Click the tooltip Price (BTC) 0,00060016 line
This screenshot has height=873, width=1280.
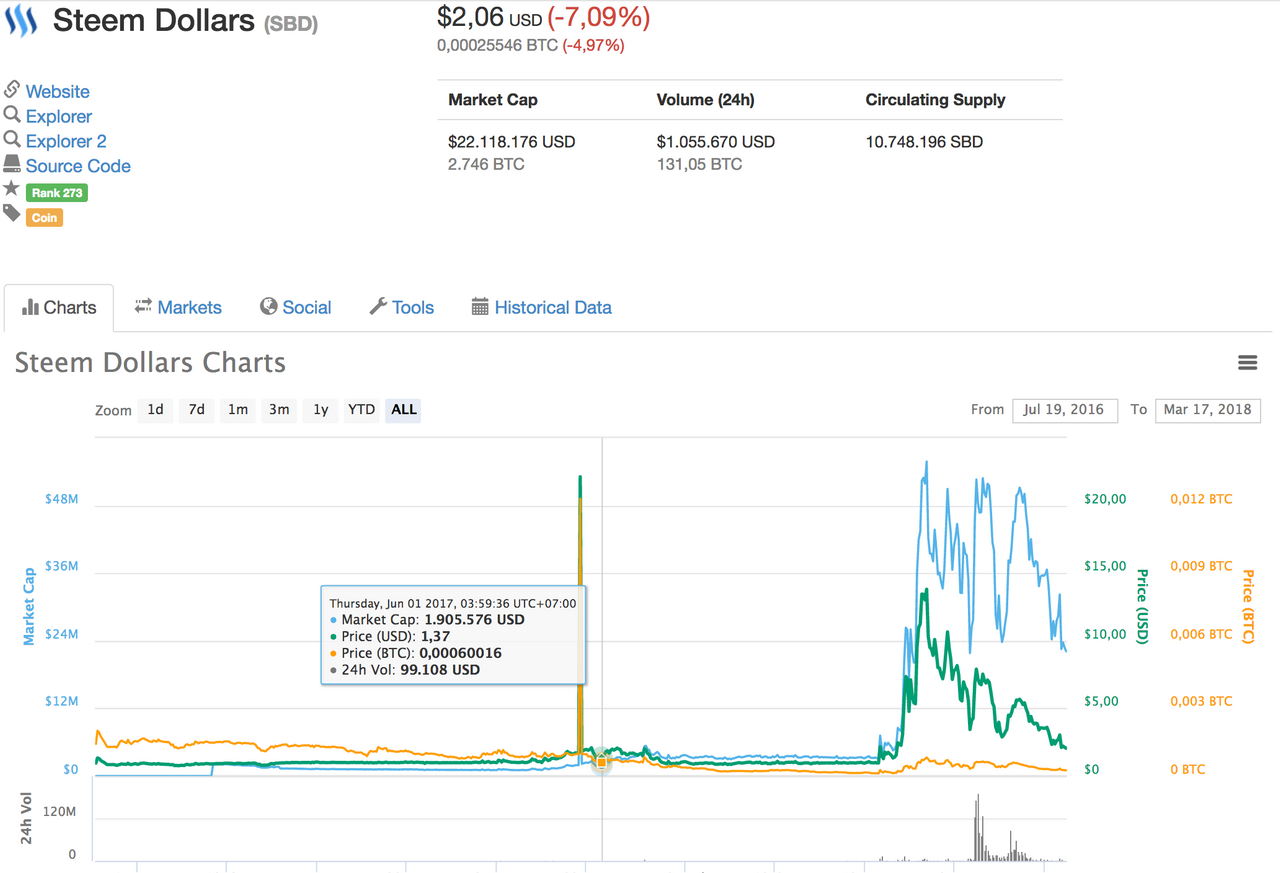(415, 653)
